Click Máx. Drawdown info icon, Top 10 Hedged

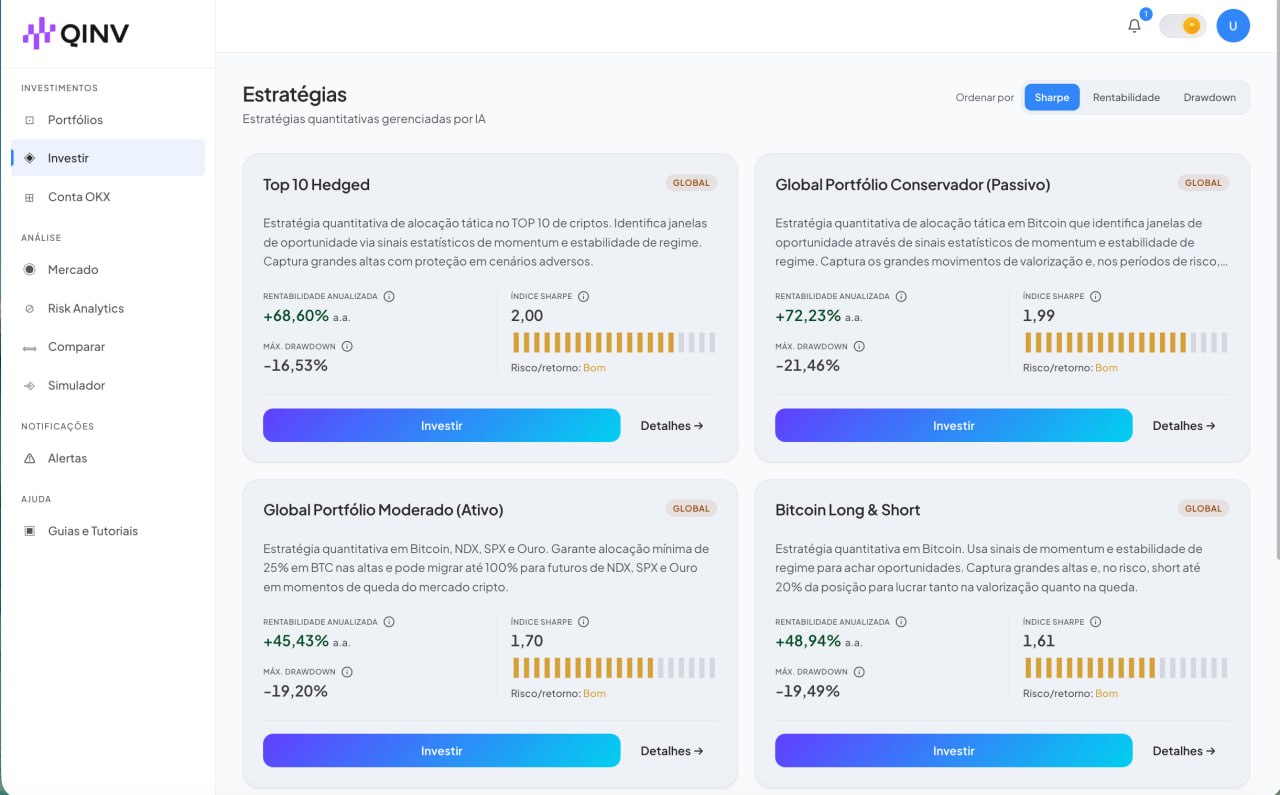coord(347,346)
